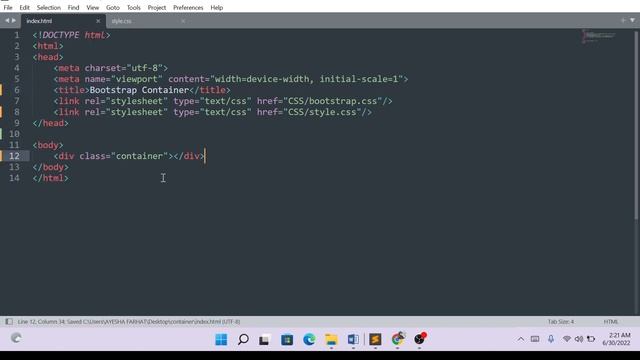The width and height of the screenshot is (640, 360).
Task: Open the clock showing 2:21 AM
Action: pyautogui.click(x=616, y=339)
